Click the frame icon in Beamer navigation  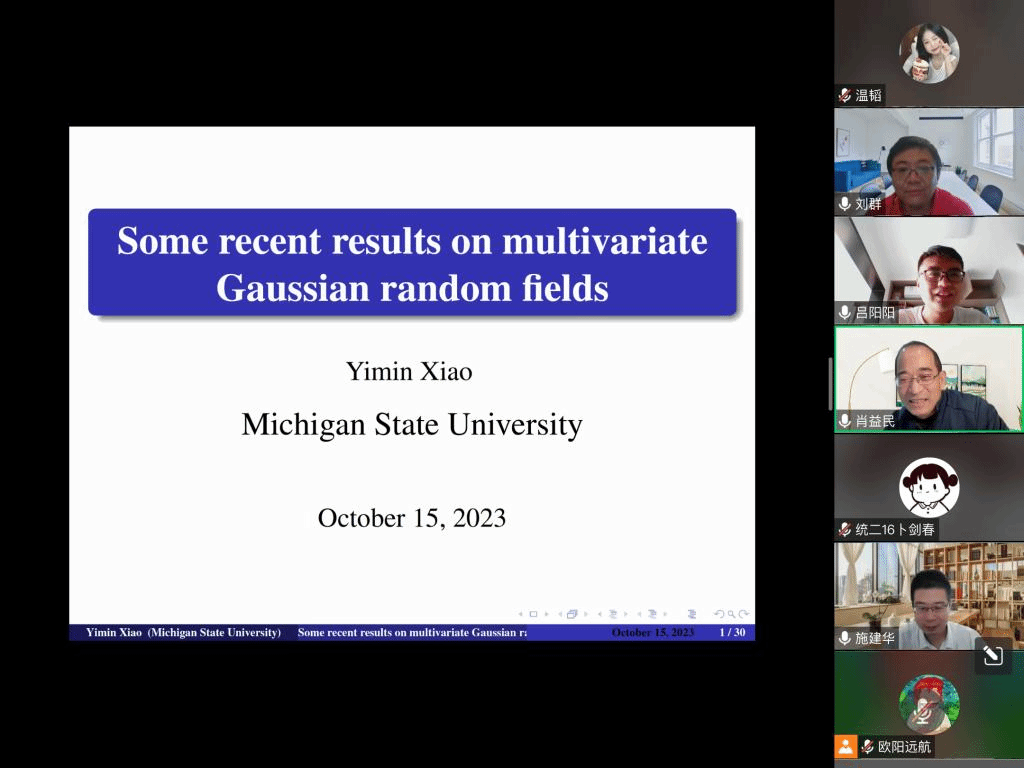(572, 614)
